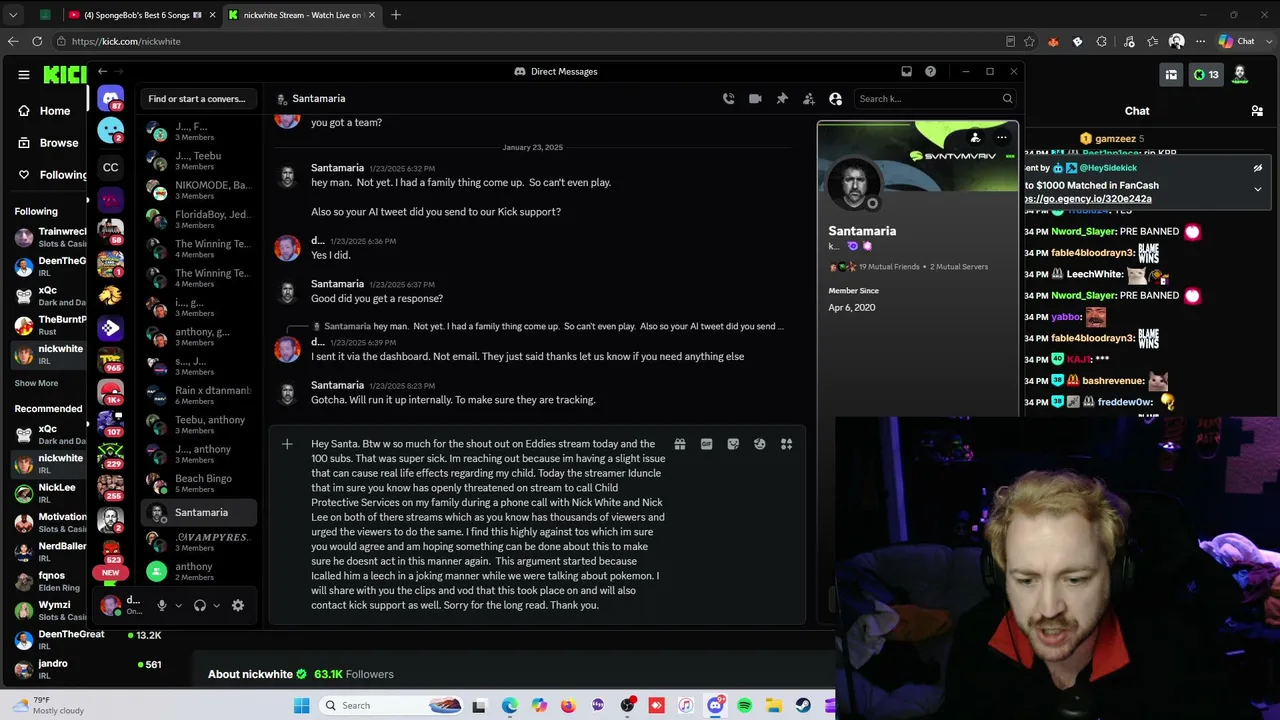Open the more options menu on Santamaria's profile

pos(1001,138)
